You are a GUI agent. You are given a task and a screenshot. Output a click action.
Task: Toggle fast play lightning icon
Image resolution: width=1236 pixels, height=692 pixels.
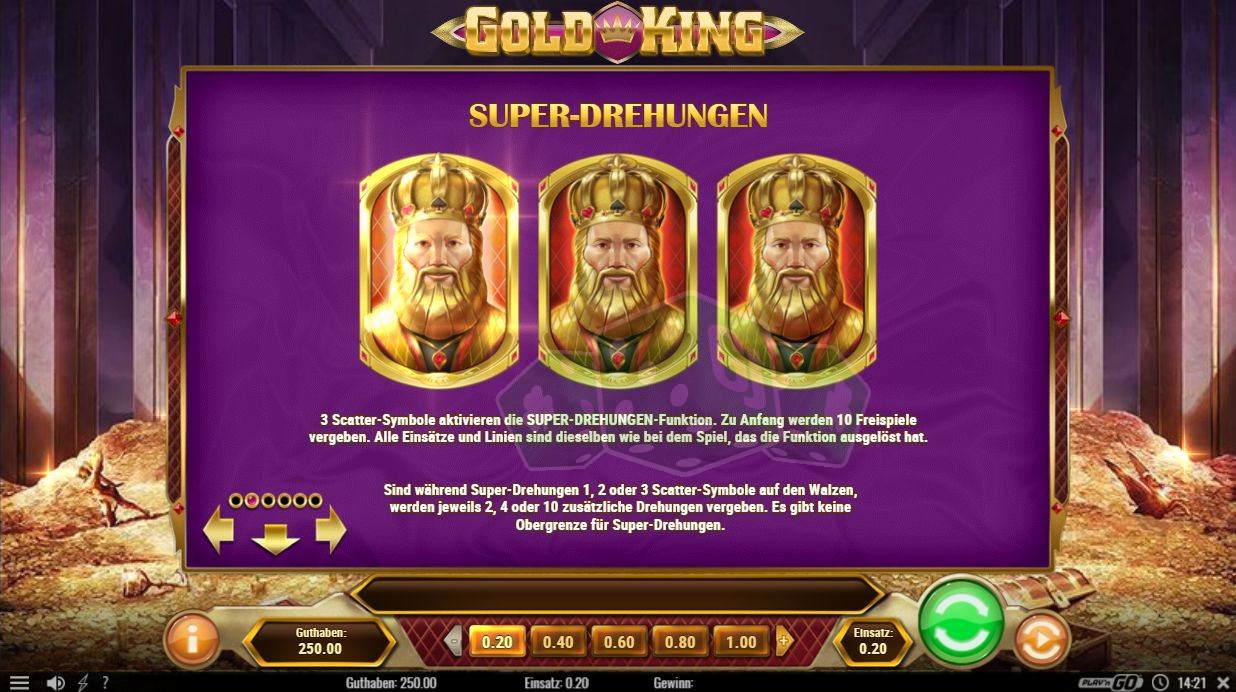pyautogui.click(x=83, y=683)
